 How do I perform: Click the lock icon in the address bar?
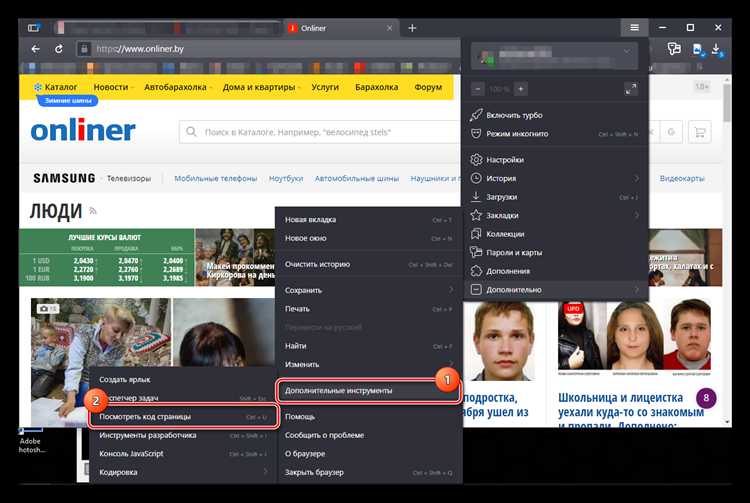(x=84, y=49)
